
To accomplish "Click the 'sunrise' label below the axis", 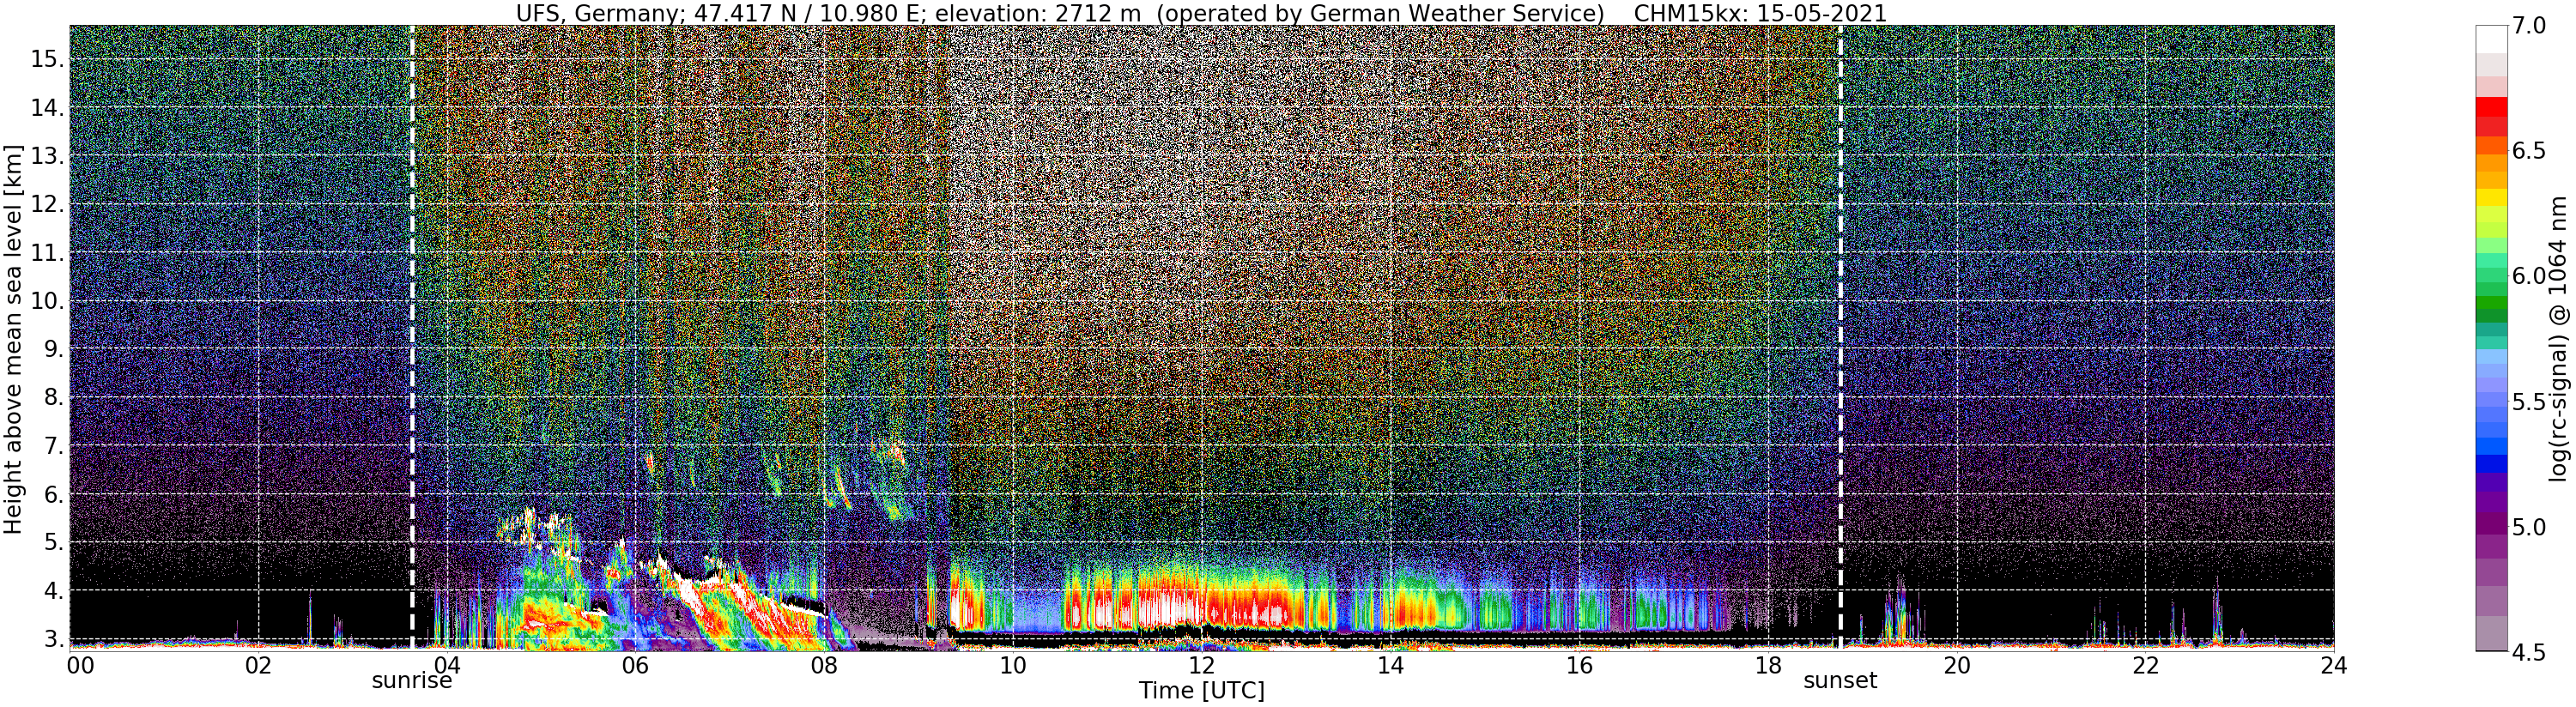I will [x=412, y=681].
